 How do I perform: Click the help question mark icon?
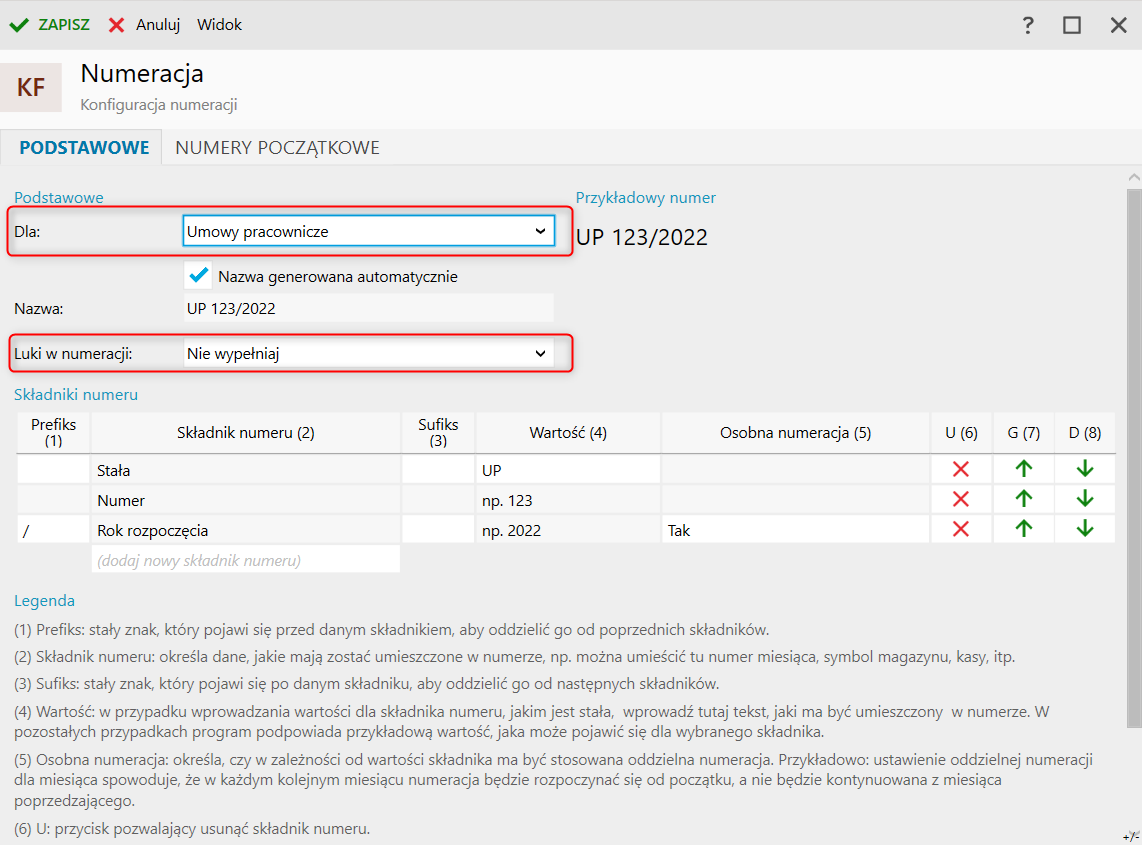coord(1028,25)
